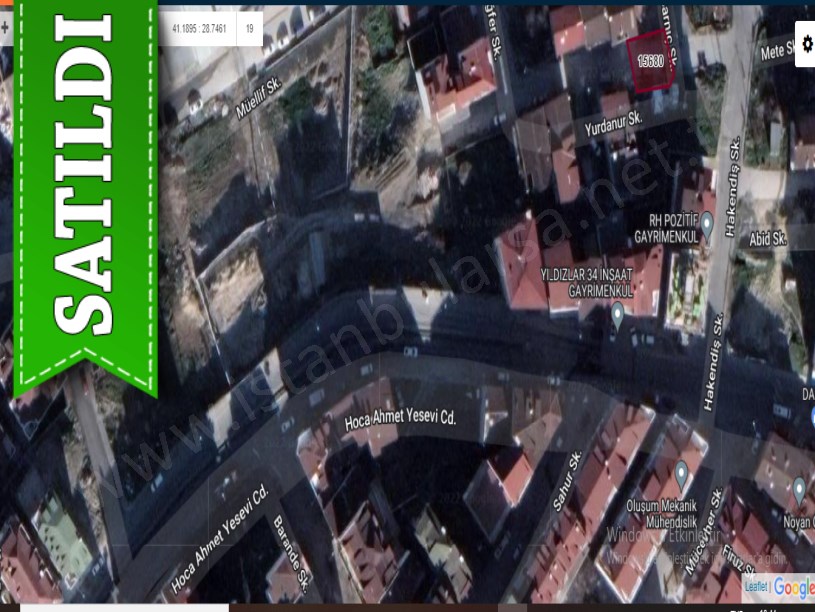
Task: Click the coordinates display 41.1895 : 28.7461
Action: 199,29
